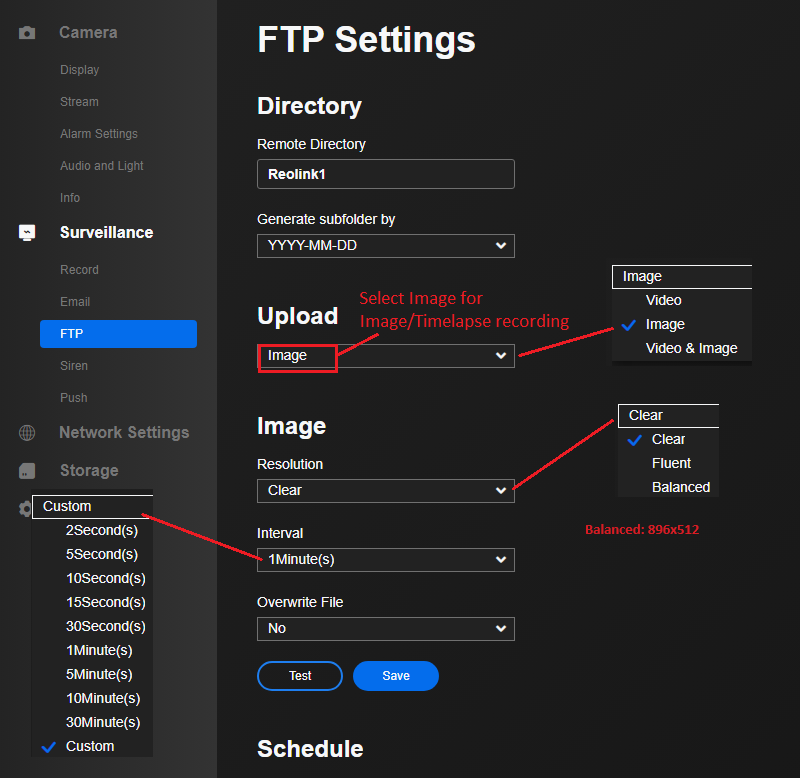
Task: Click the Storage SD card icon
Action: [27, 471]
